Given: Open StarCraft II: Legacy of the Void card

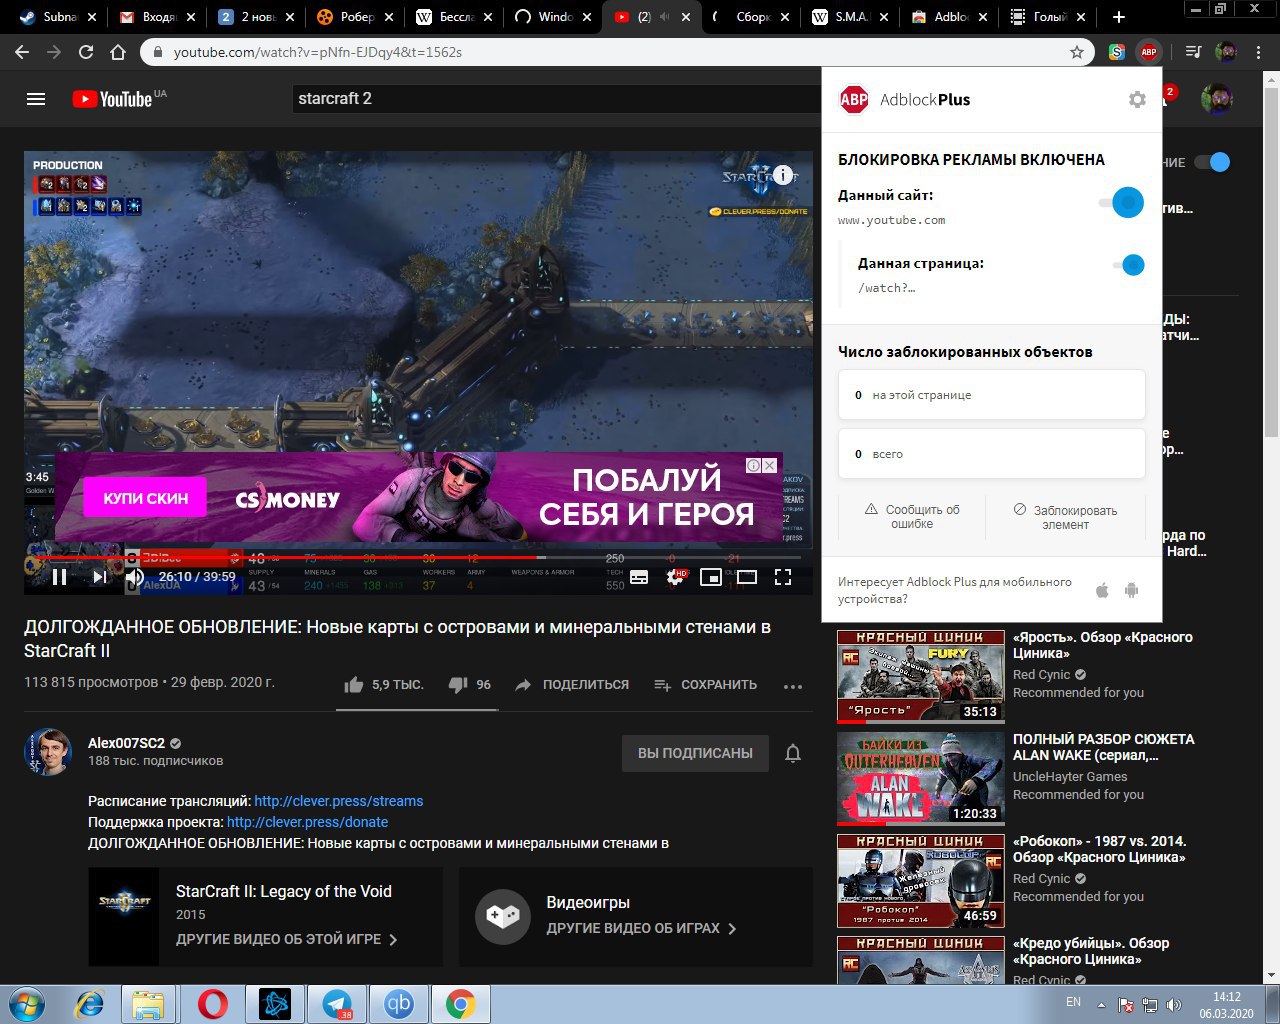Looking at the screenshot, I should 265,916.
